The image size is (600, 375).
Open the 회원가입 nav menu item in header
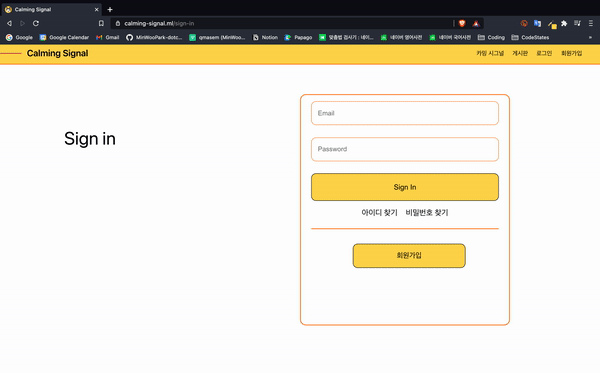(x=572, y=53)
